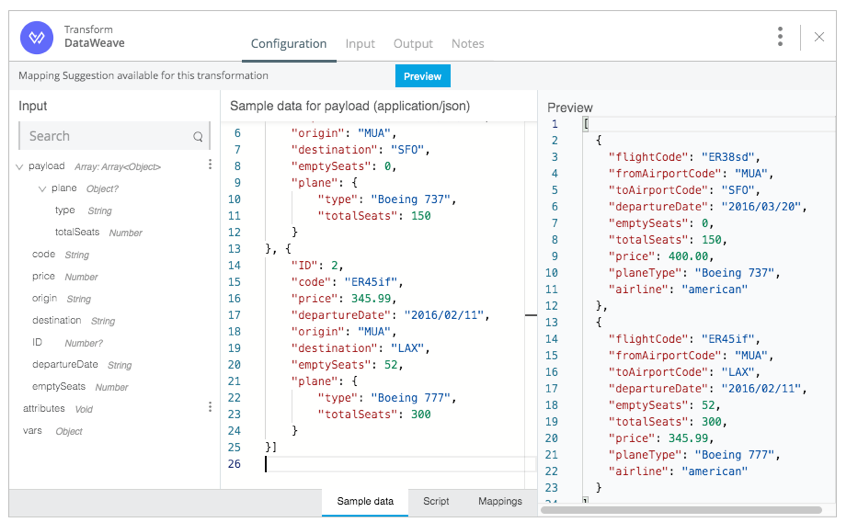Switch to the Configuration tab

(288, 44)
